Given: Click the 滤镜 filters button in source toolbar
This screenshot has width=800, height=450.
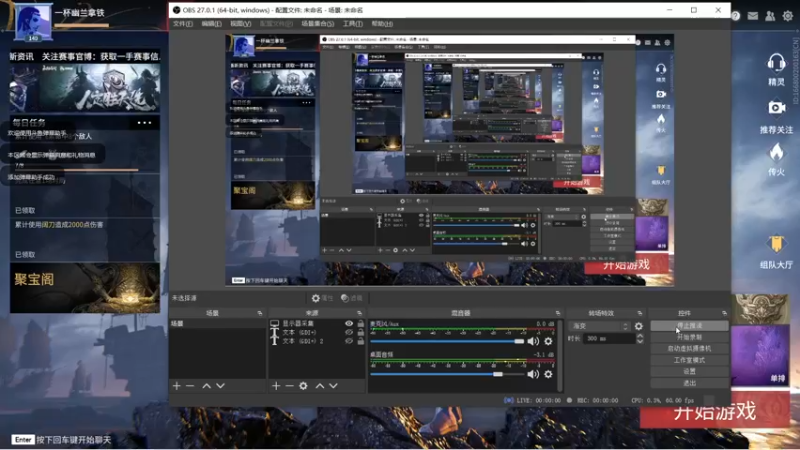Looking at the screenshot, I should point(352,298).
